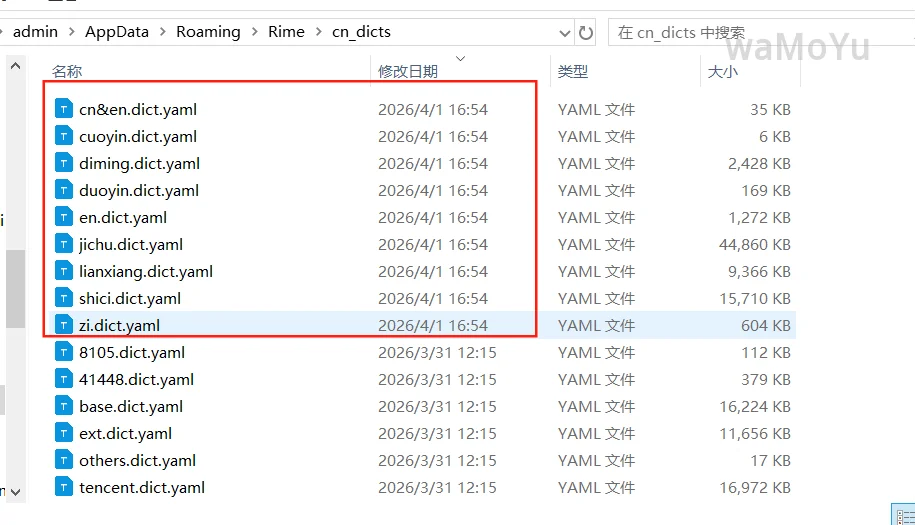Click the navigation pane scrollbar up arrow

click(x=15, y=66)
